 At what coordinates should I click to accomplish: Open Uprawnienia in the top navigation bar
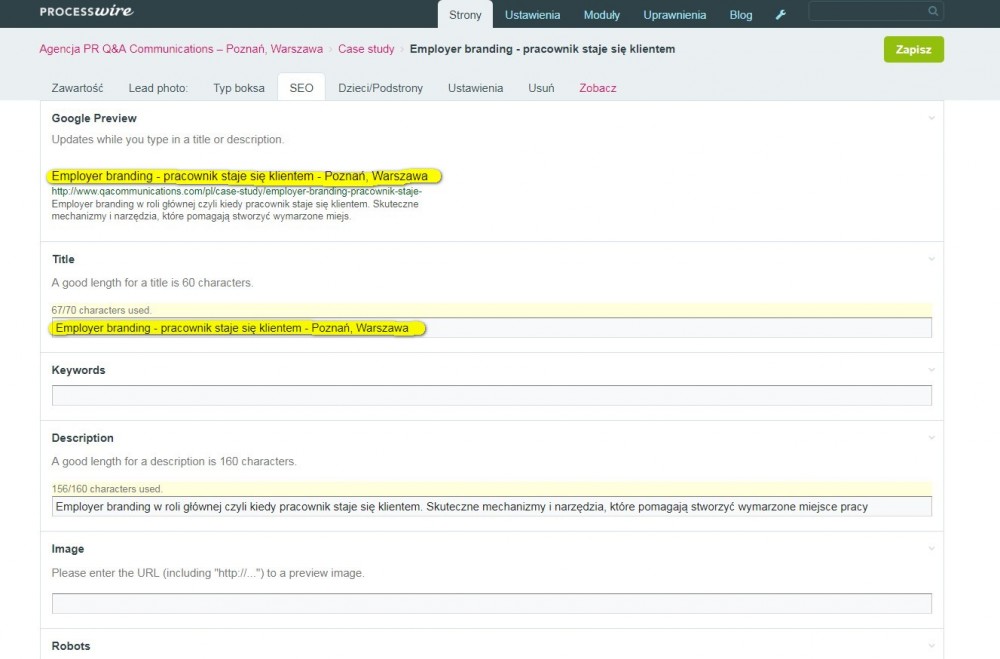[674, 15]
